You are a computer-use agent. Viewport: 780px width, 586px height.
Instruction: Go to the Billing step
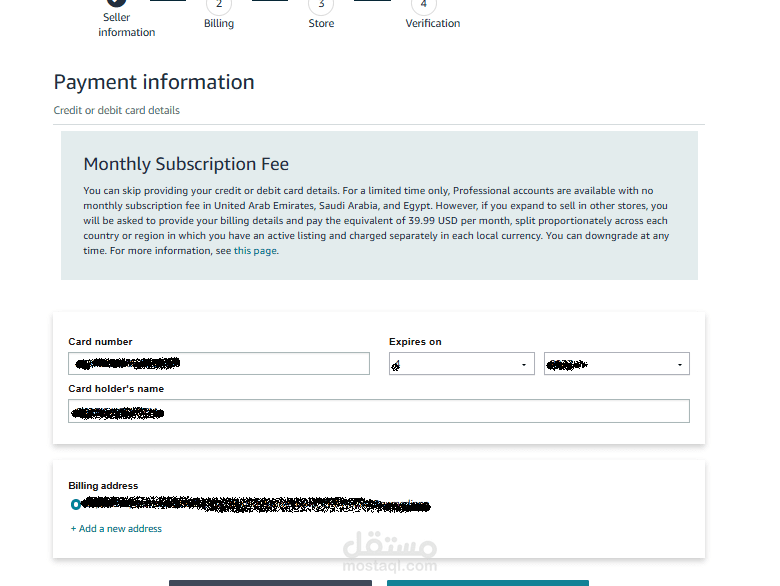[219, 15]
